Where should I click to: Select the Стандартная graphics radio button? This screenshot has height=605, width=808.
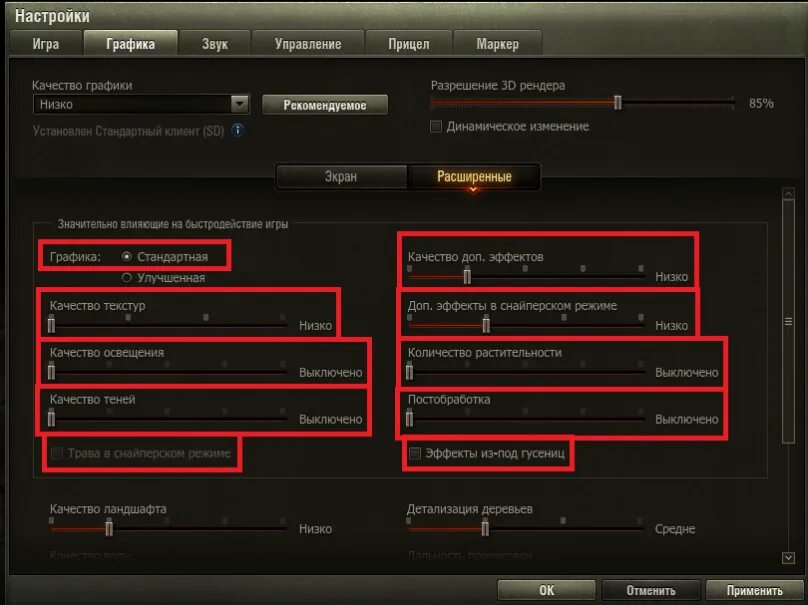tap(127, 257)
